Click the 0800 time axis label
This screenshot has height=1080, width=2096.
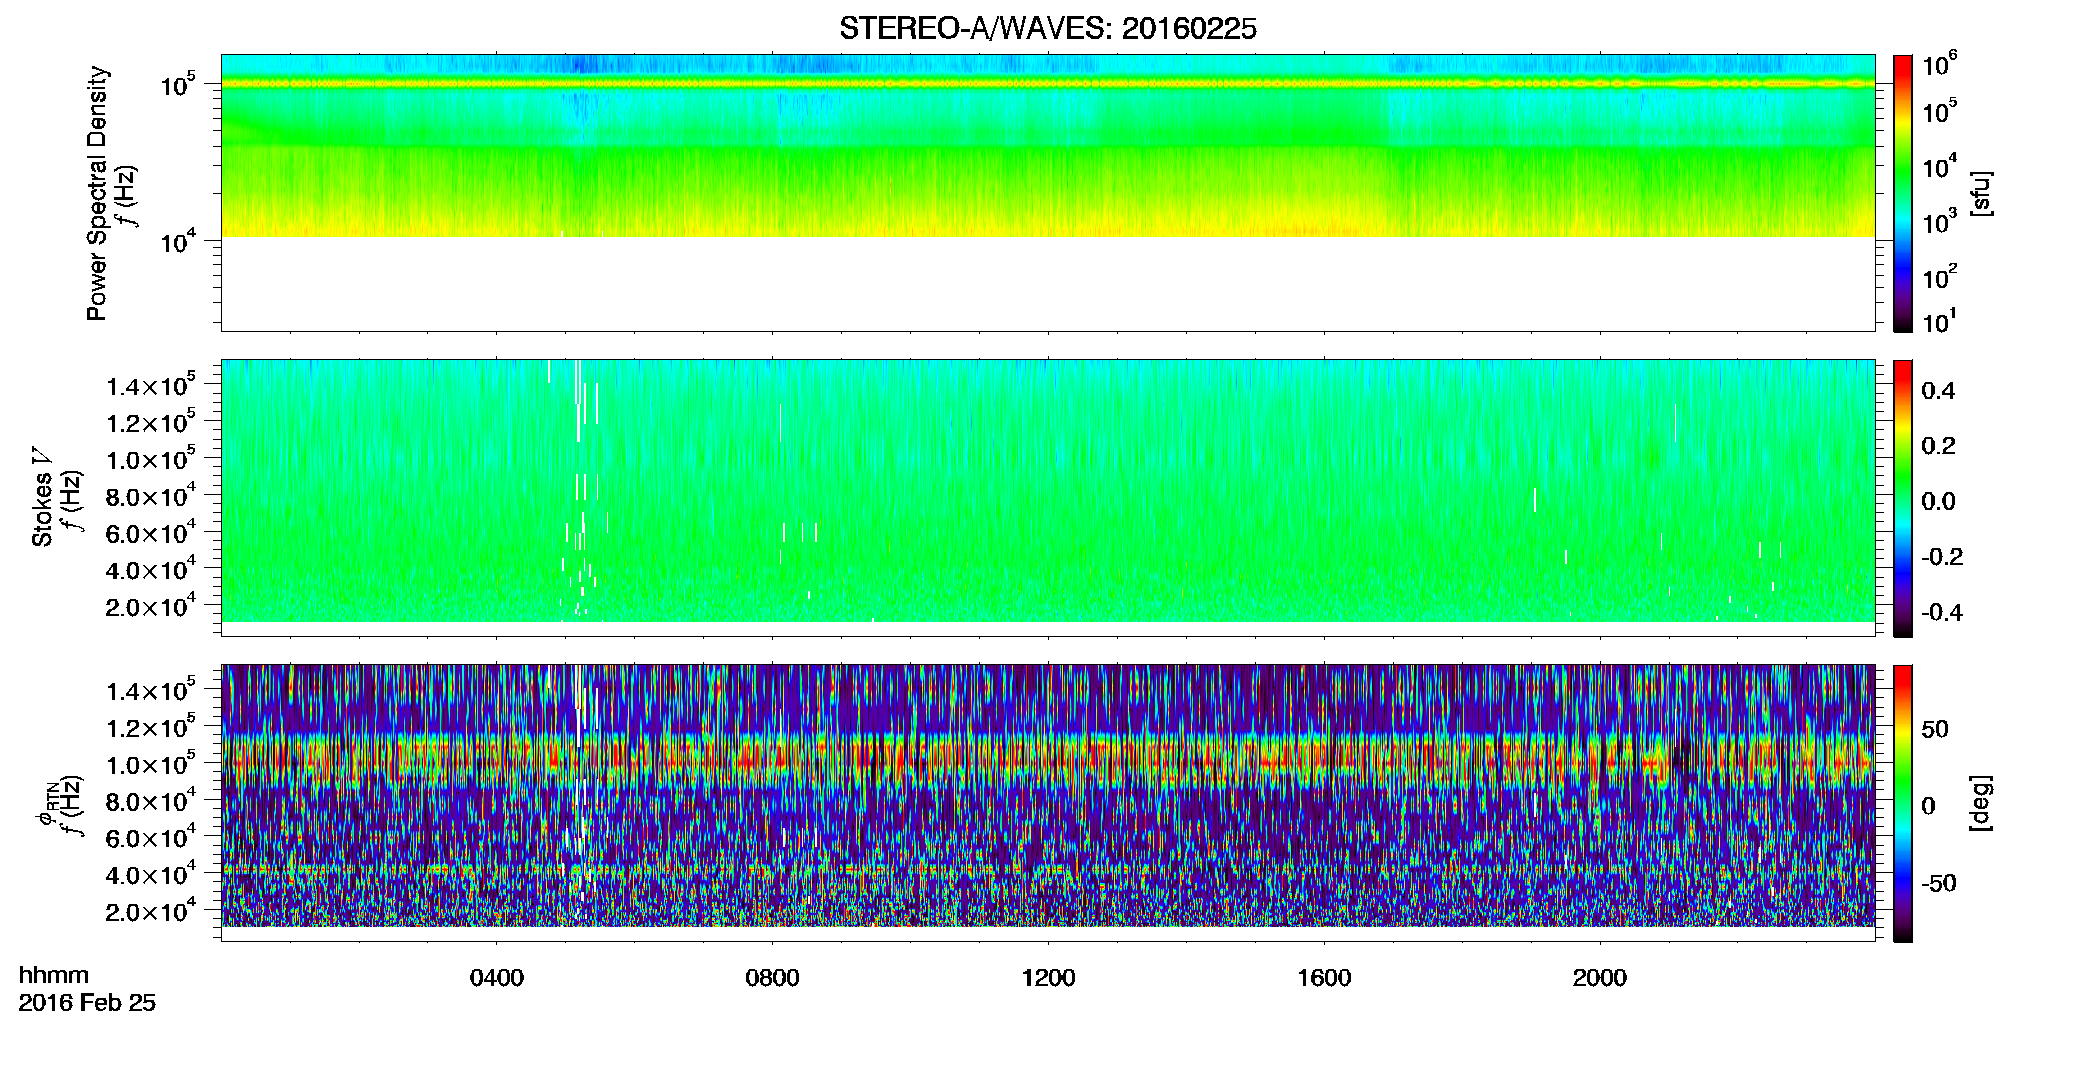click(772, 978)
